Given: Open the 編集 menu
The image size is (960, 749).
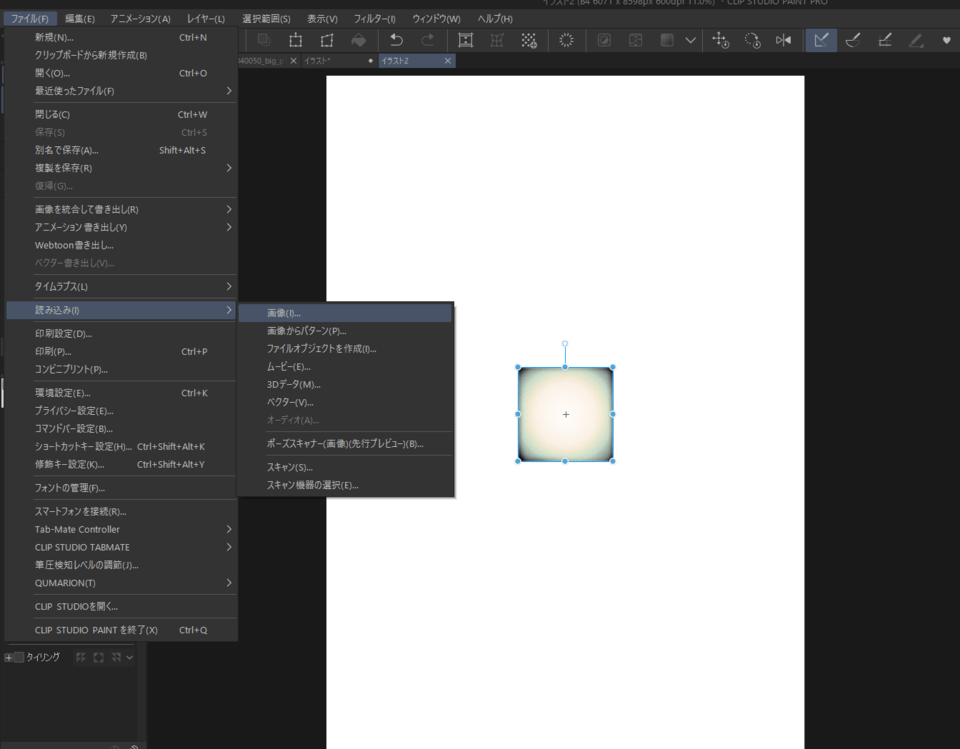Looking at the screenshot, I should (75, 18).
